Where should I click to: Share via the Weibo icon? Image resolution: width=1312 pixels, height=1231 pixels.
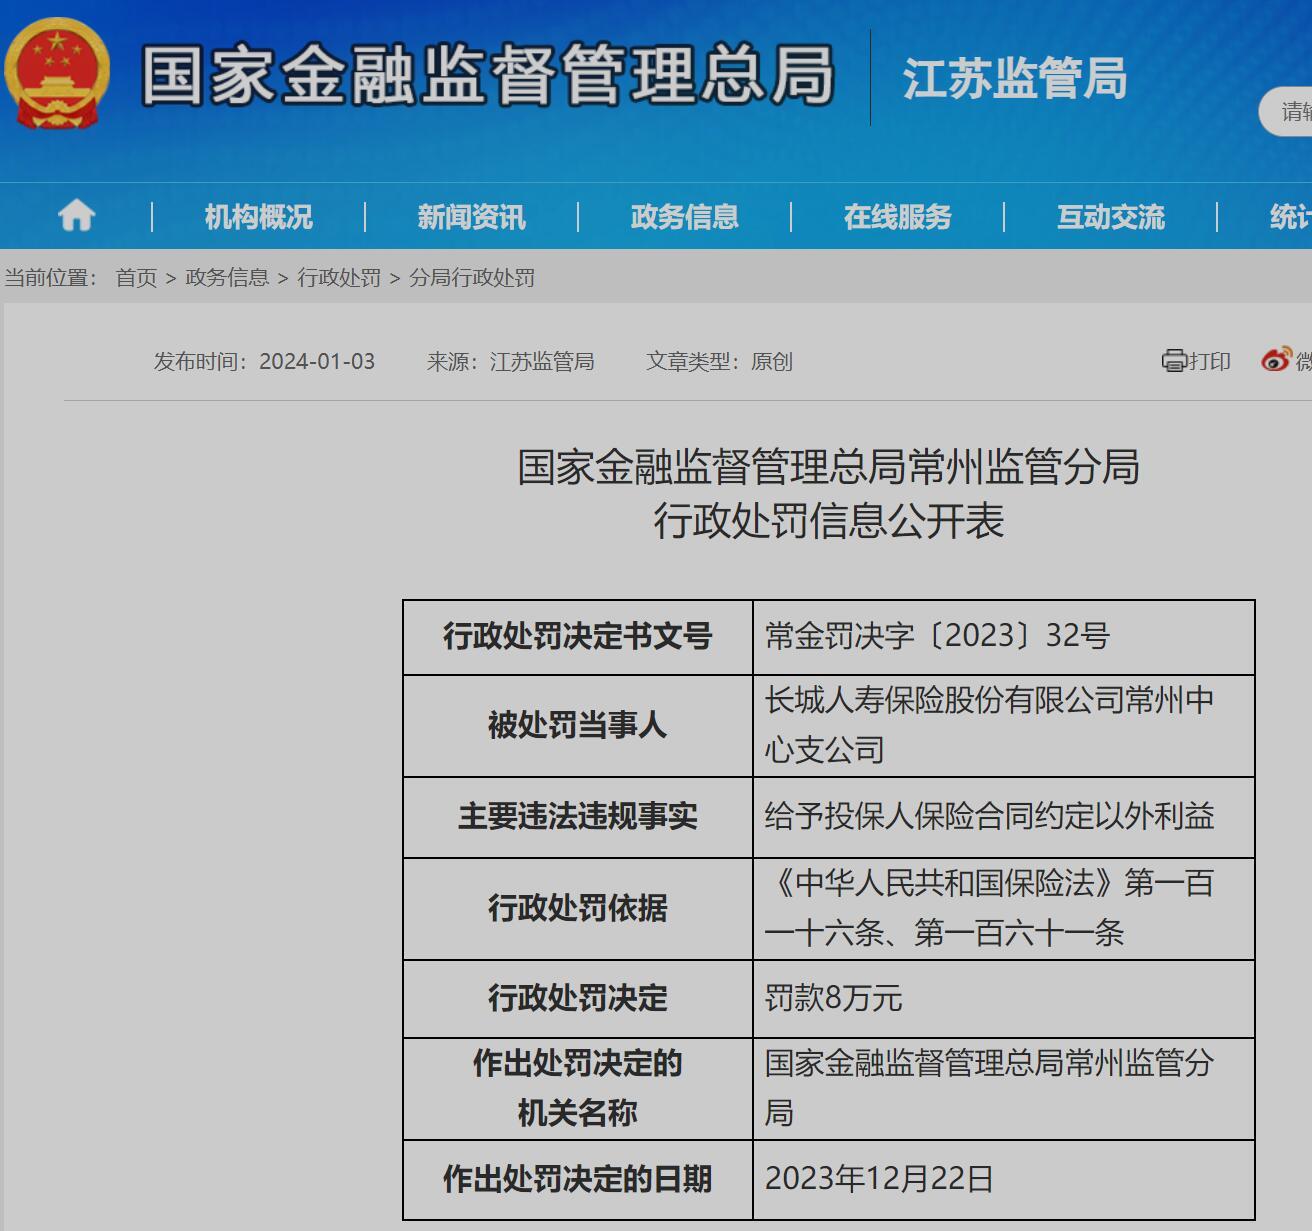point(1276,360)
